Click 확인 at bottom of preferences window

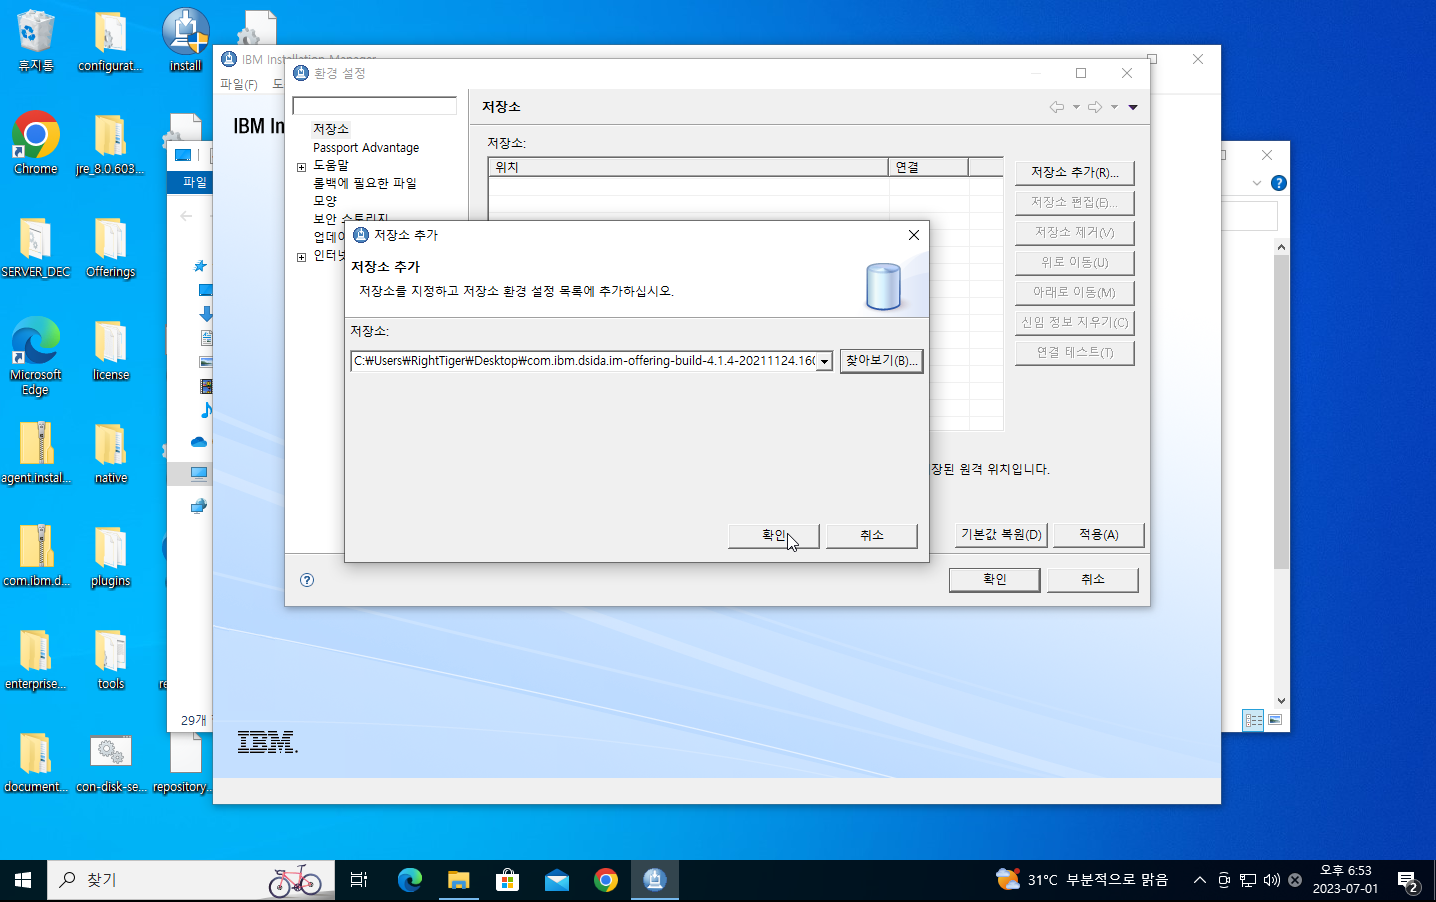[994, 580]
